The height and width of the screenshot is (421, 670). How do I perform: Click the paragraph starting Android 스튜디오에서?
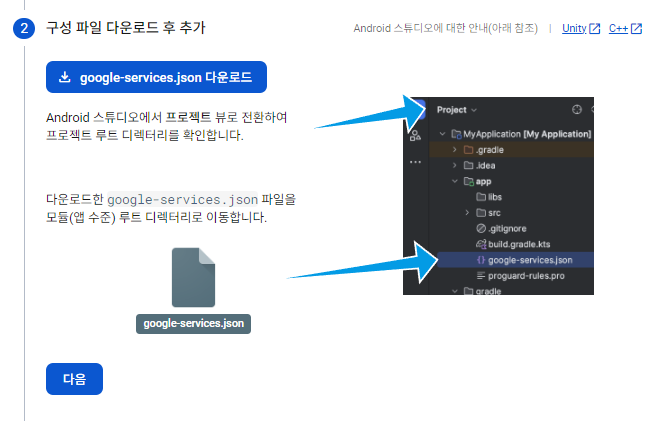pos(167,126)
